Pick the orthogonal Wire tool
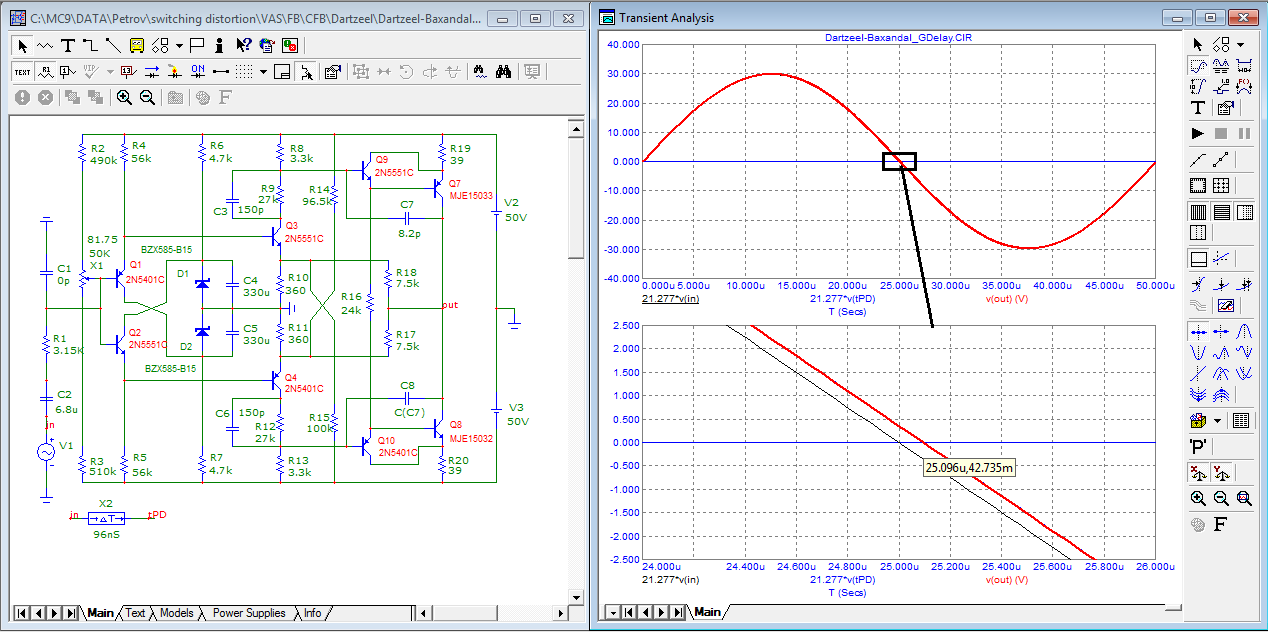 pos(90,45)
